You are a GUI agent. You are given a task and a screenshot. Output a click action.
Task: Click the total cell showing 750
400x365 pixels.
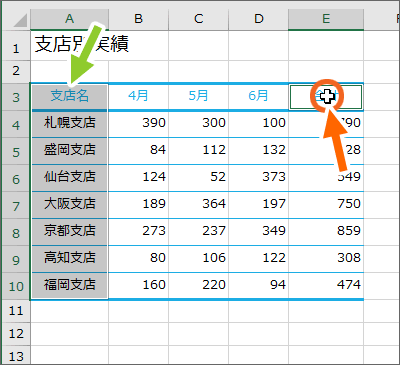(x=326, y=205)
